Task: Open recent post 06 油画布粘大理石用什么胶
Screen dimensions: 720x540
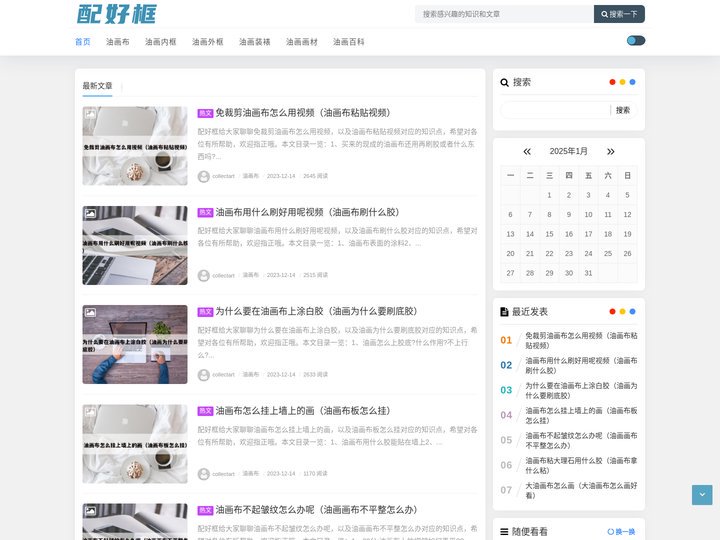Action: 581,466
